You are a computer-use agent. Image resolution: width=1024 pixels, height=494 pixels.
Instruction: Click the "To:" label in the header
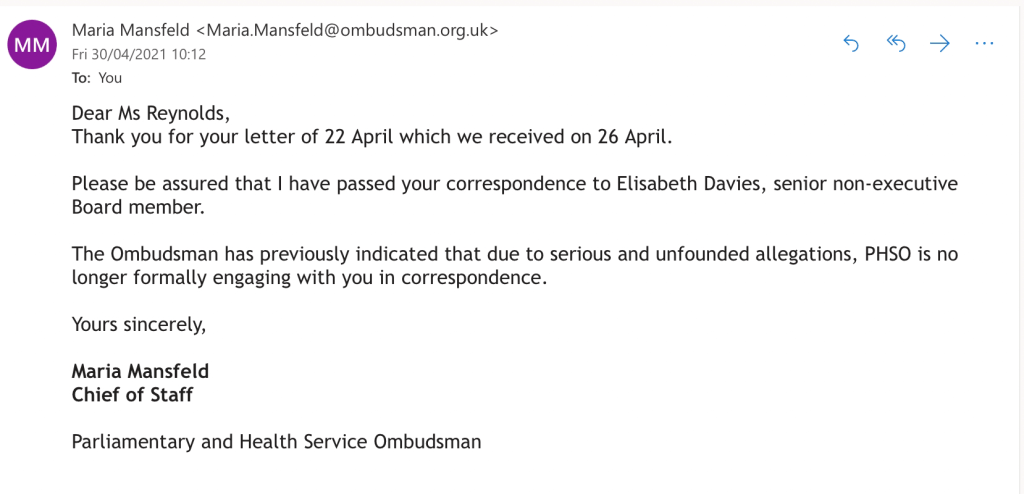point(80,77)
